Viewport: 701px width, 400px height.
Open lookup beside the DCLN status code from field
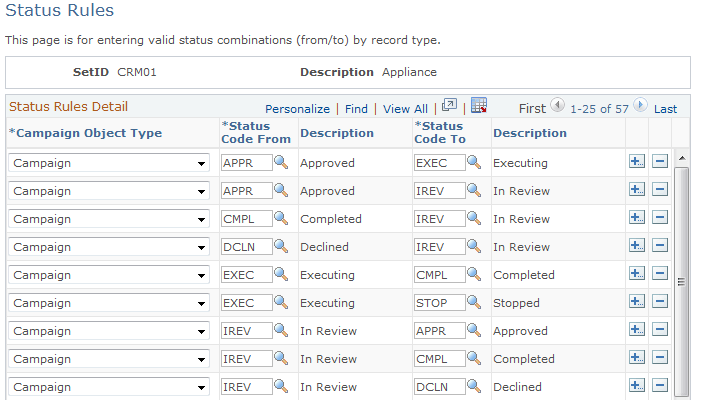(281, 246)
